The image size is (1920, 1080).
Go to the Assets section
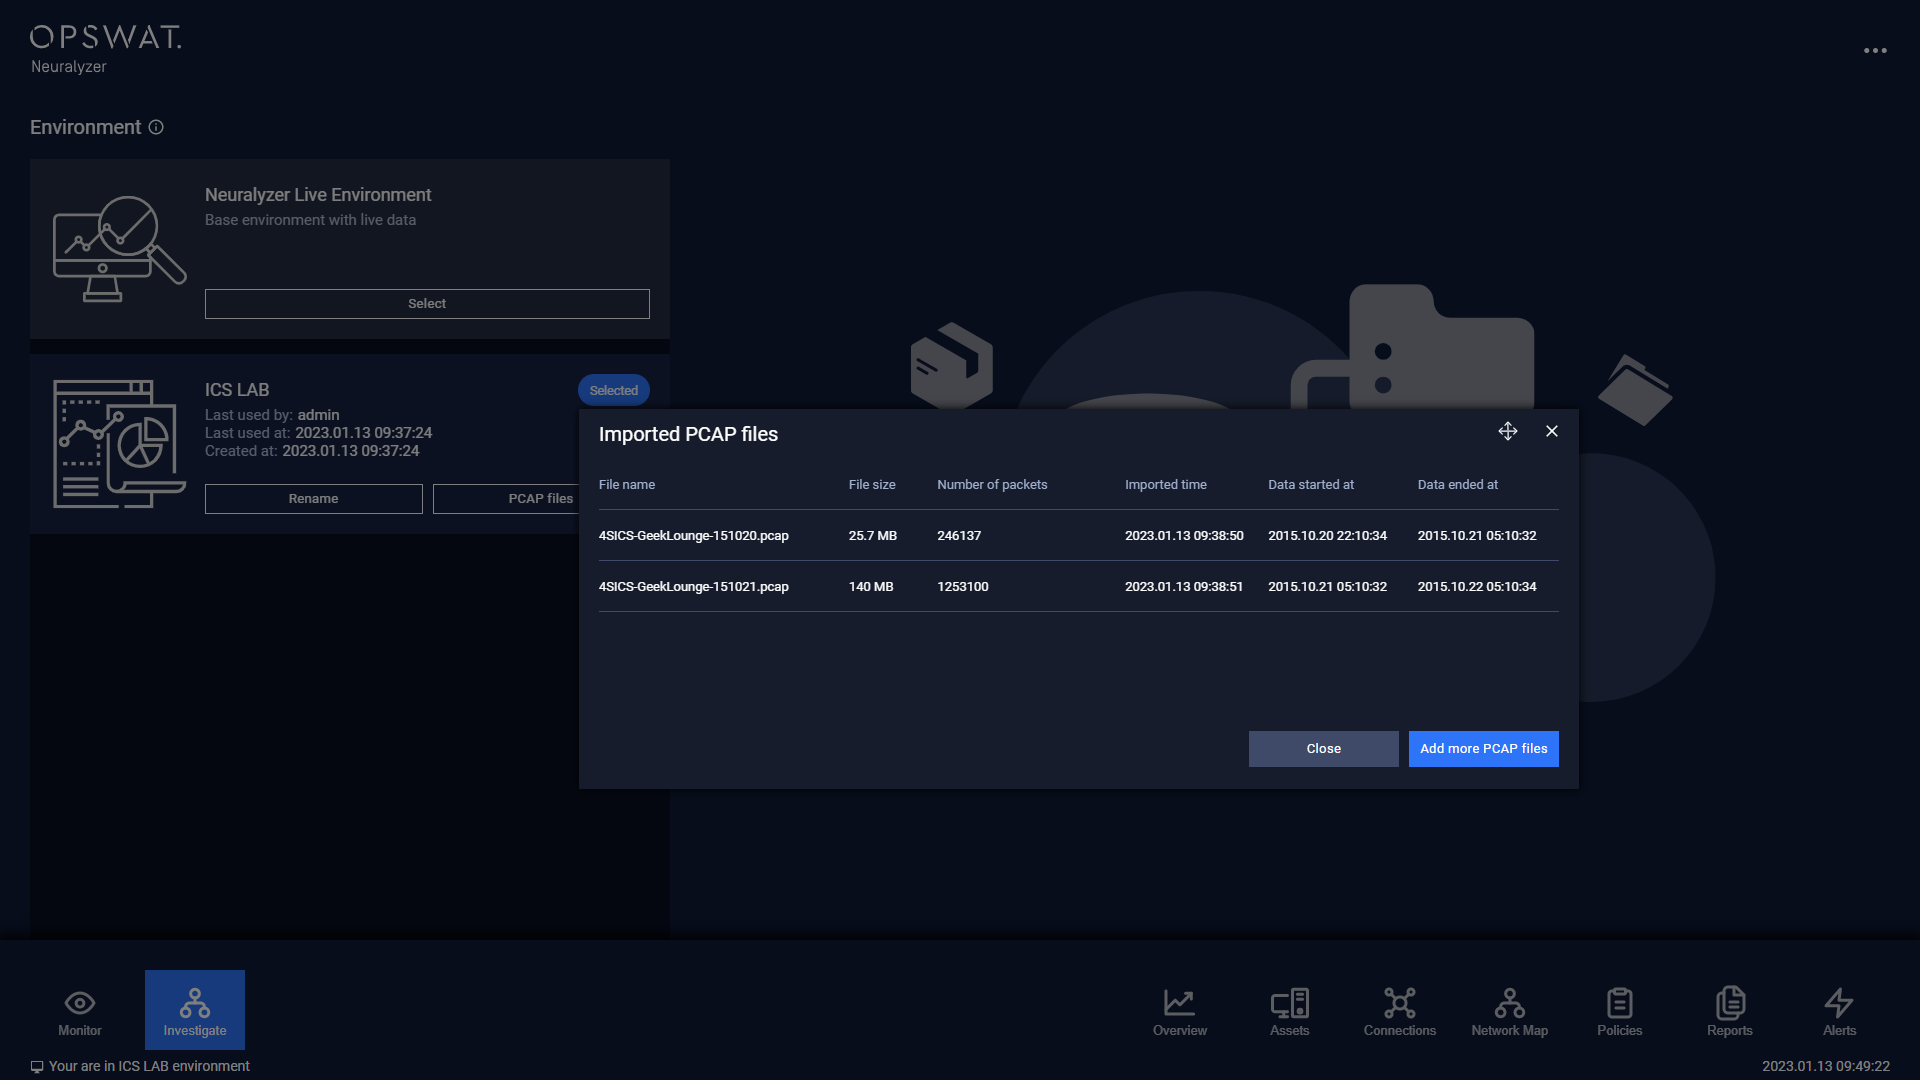click(1290, 1010)
